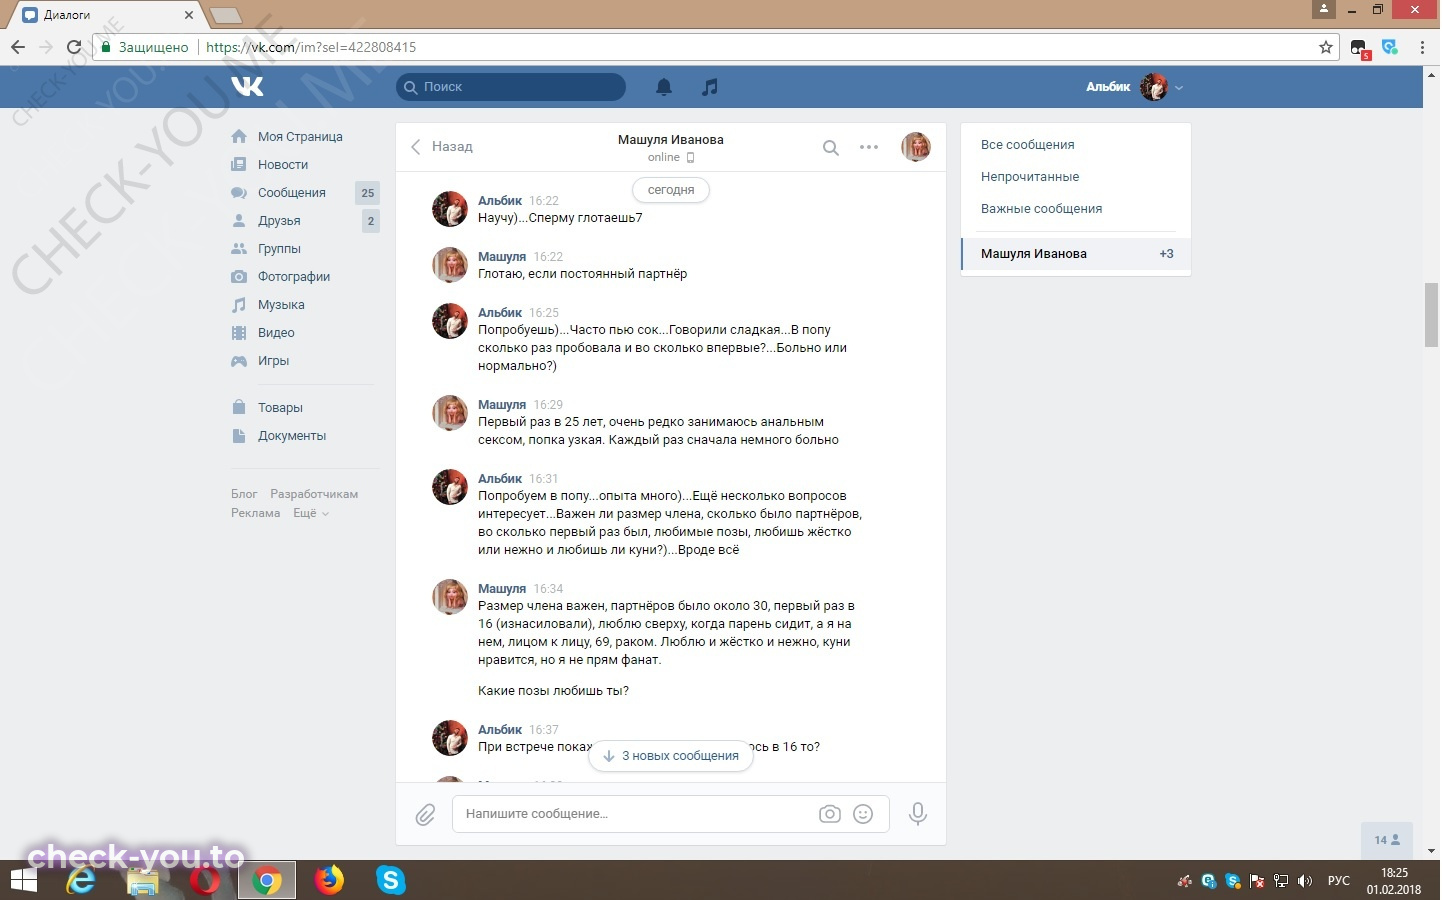Expand the Ещё footer menu
This screenshot has width=1442, height=900.
pos(310,513)
